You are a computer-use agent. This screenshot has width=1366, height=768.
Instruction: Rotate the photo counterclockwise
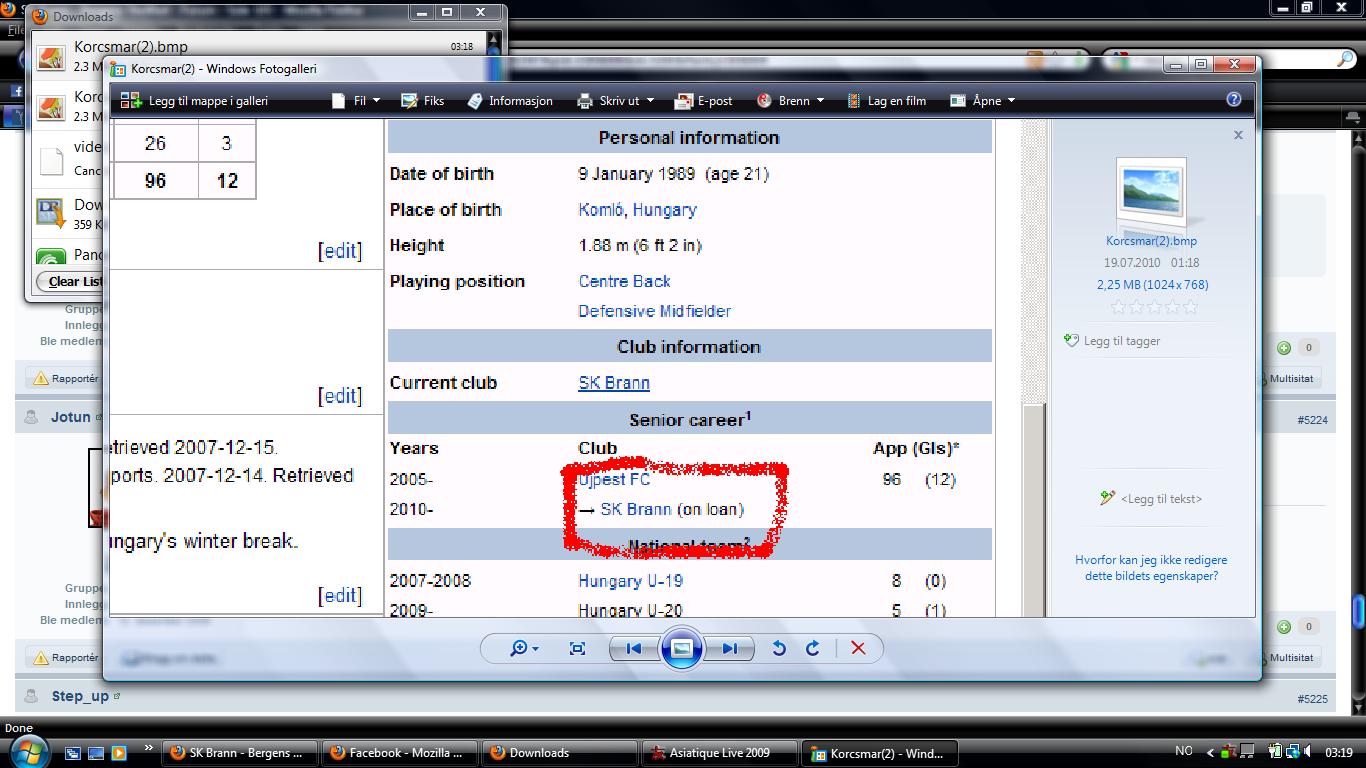(x=779, y=648)
